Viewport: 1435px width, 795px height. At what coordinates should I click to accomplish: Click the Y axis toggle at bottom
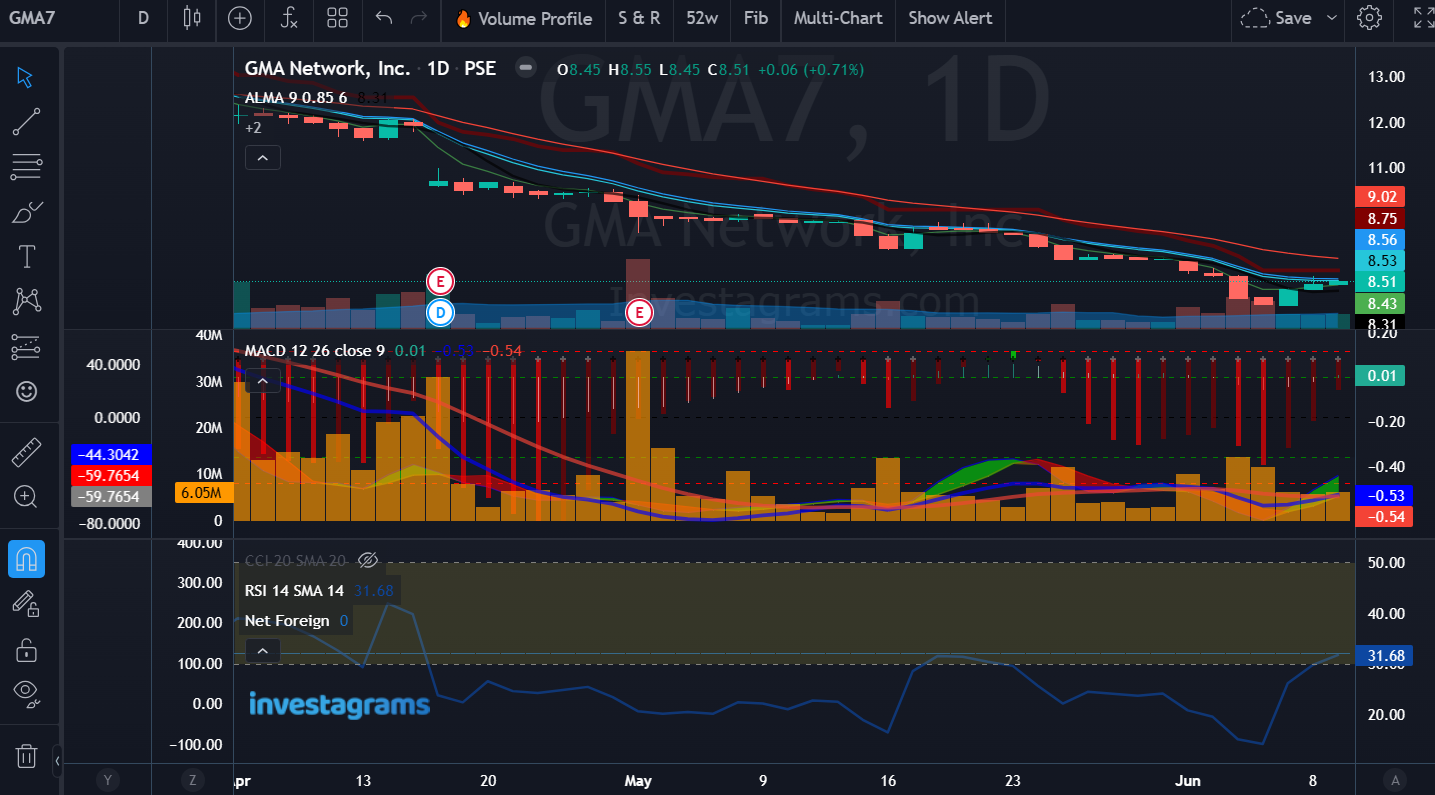107,780
